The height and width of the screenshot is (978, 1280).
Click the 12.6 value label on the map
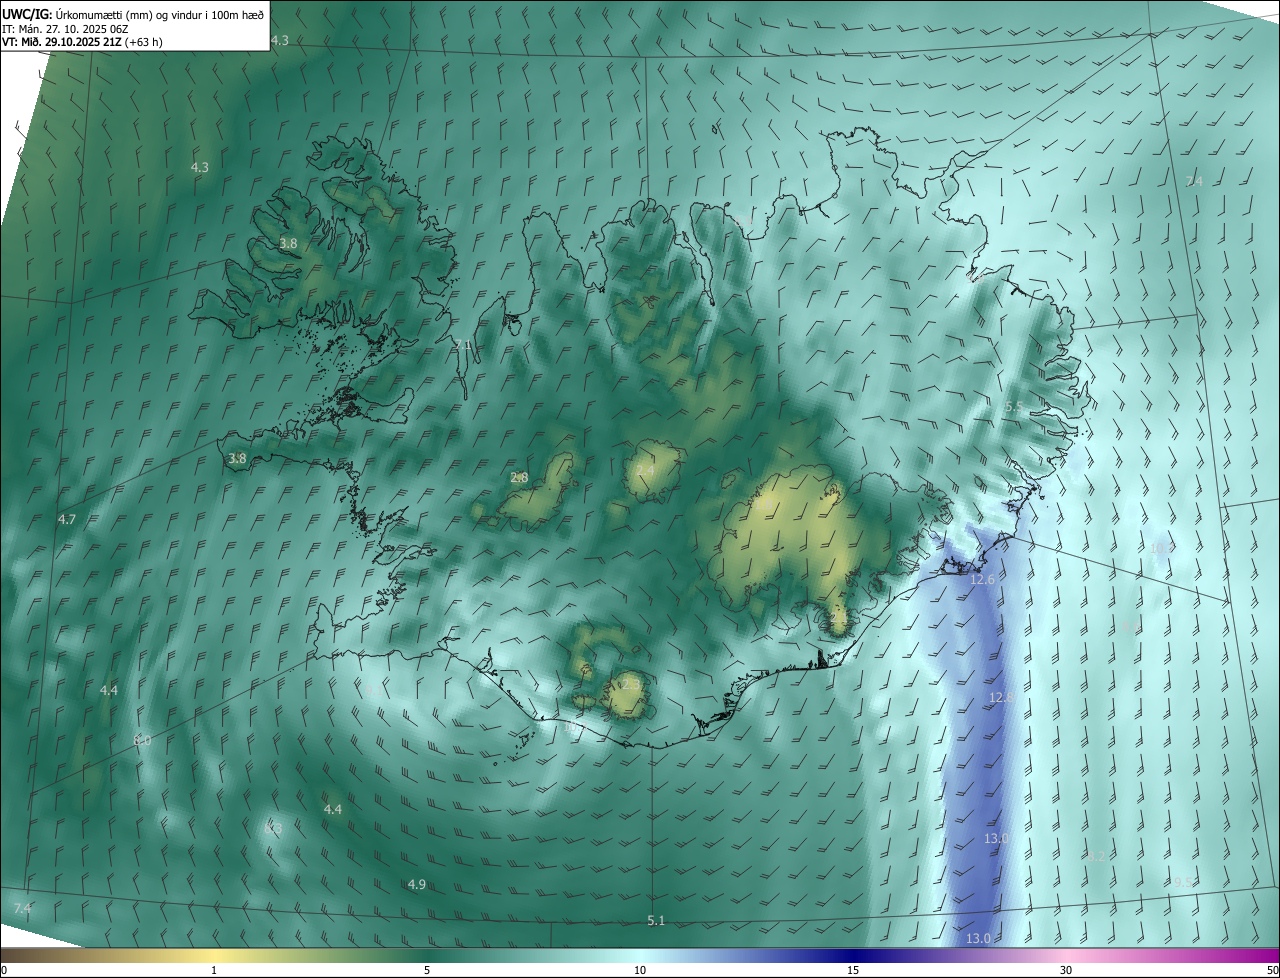983,580
